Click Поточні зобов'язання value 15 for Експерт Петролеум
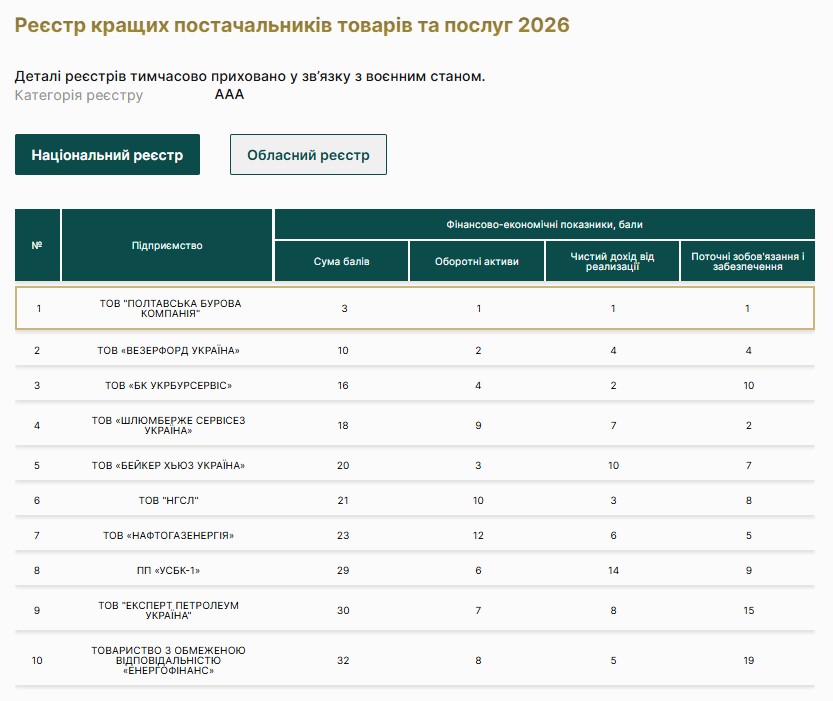Image resolution: width=833 pixels, height=701 pixels. pyautogui.click(x=749, y=610)
